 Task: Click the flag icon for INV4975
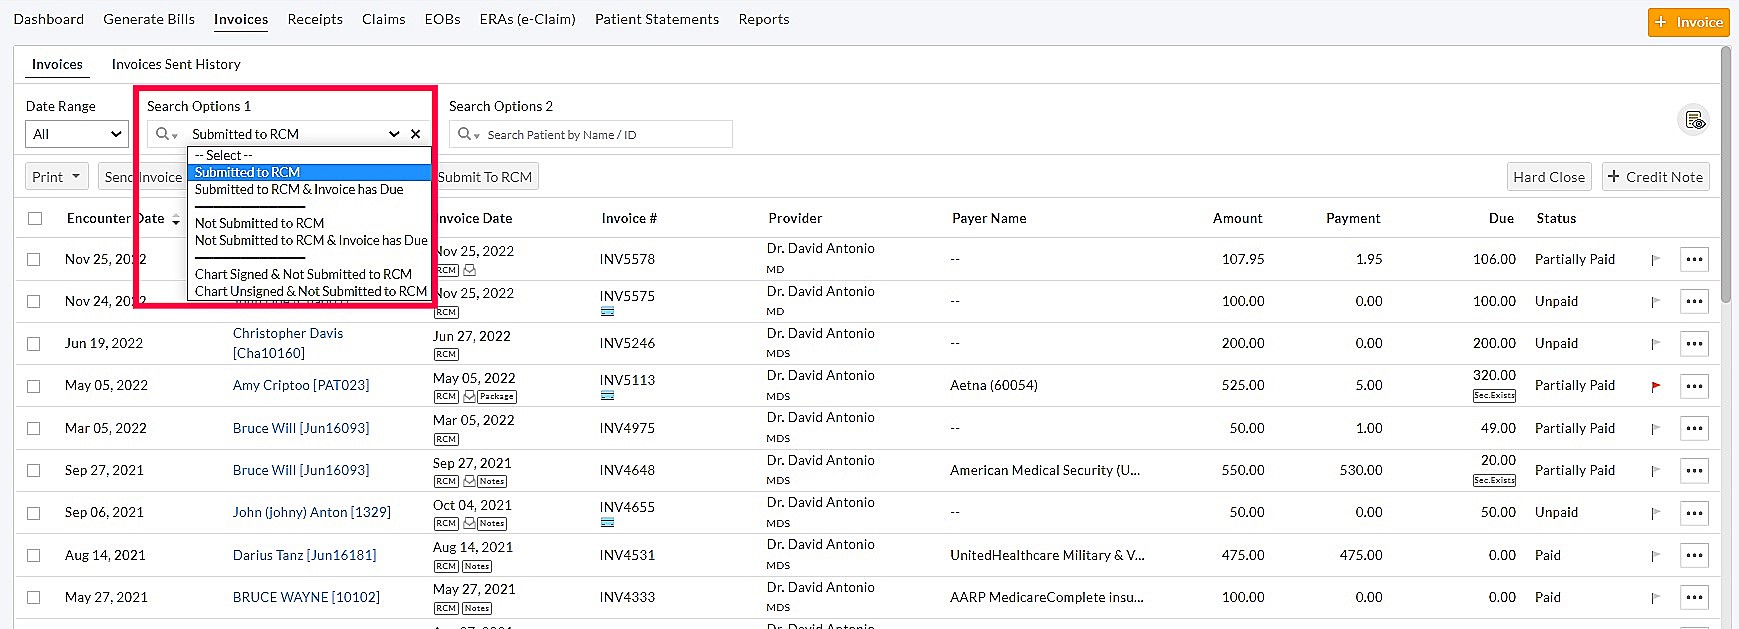point(1656,429)
